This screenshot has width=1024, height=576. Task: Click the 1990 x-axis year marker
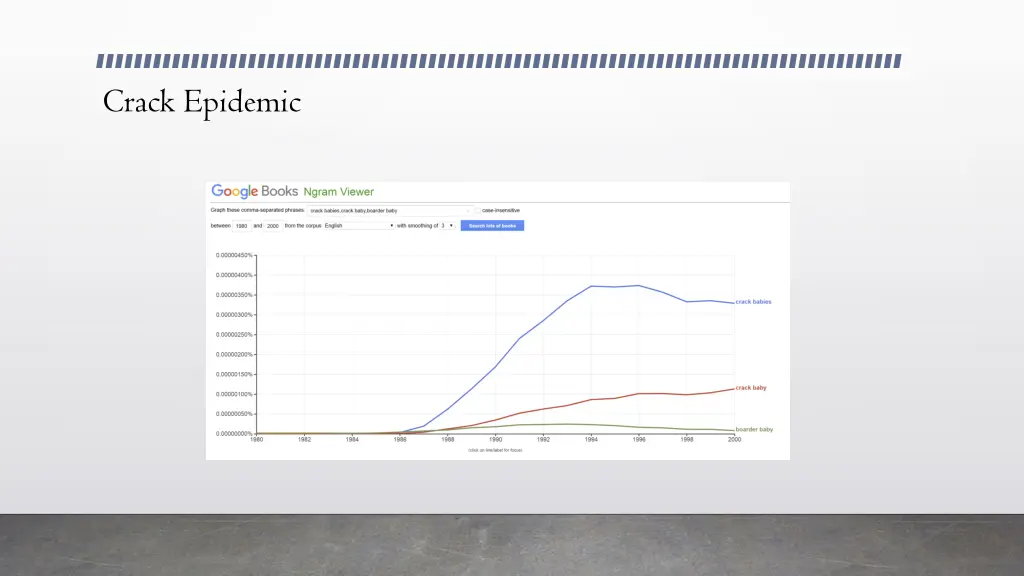pos(496,440)
